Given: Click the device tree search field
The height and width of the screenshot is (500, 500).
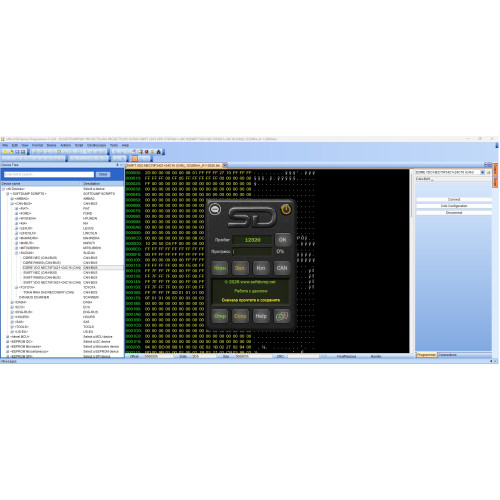Looking at the screenshot, I should point(49,174).
